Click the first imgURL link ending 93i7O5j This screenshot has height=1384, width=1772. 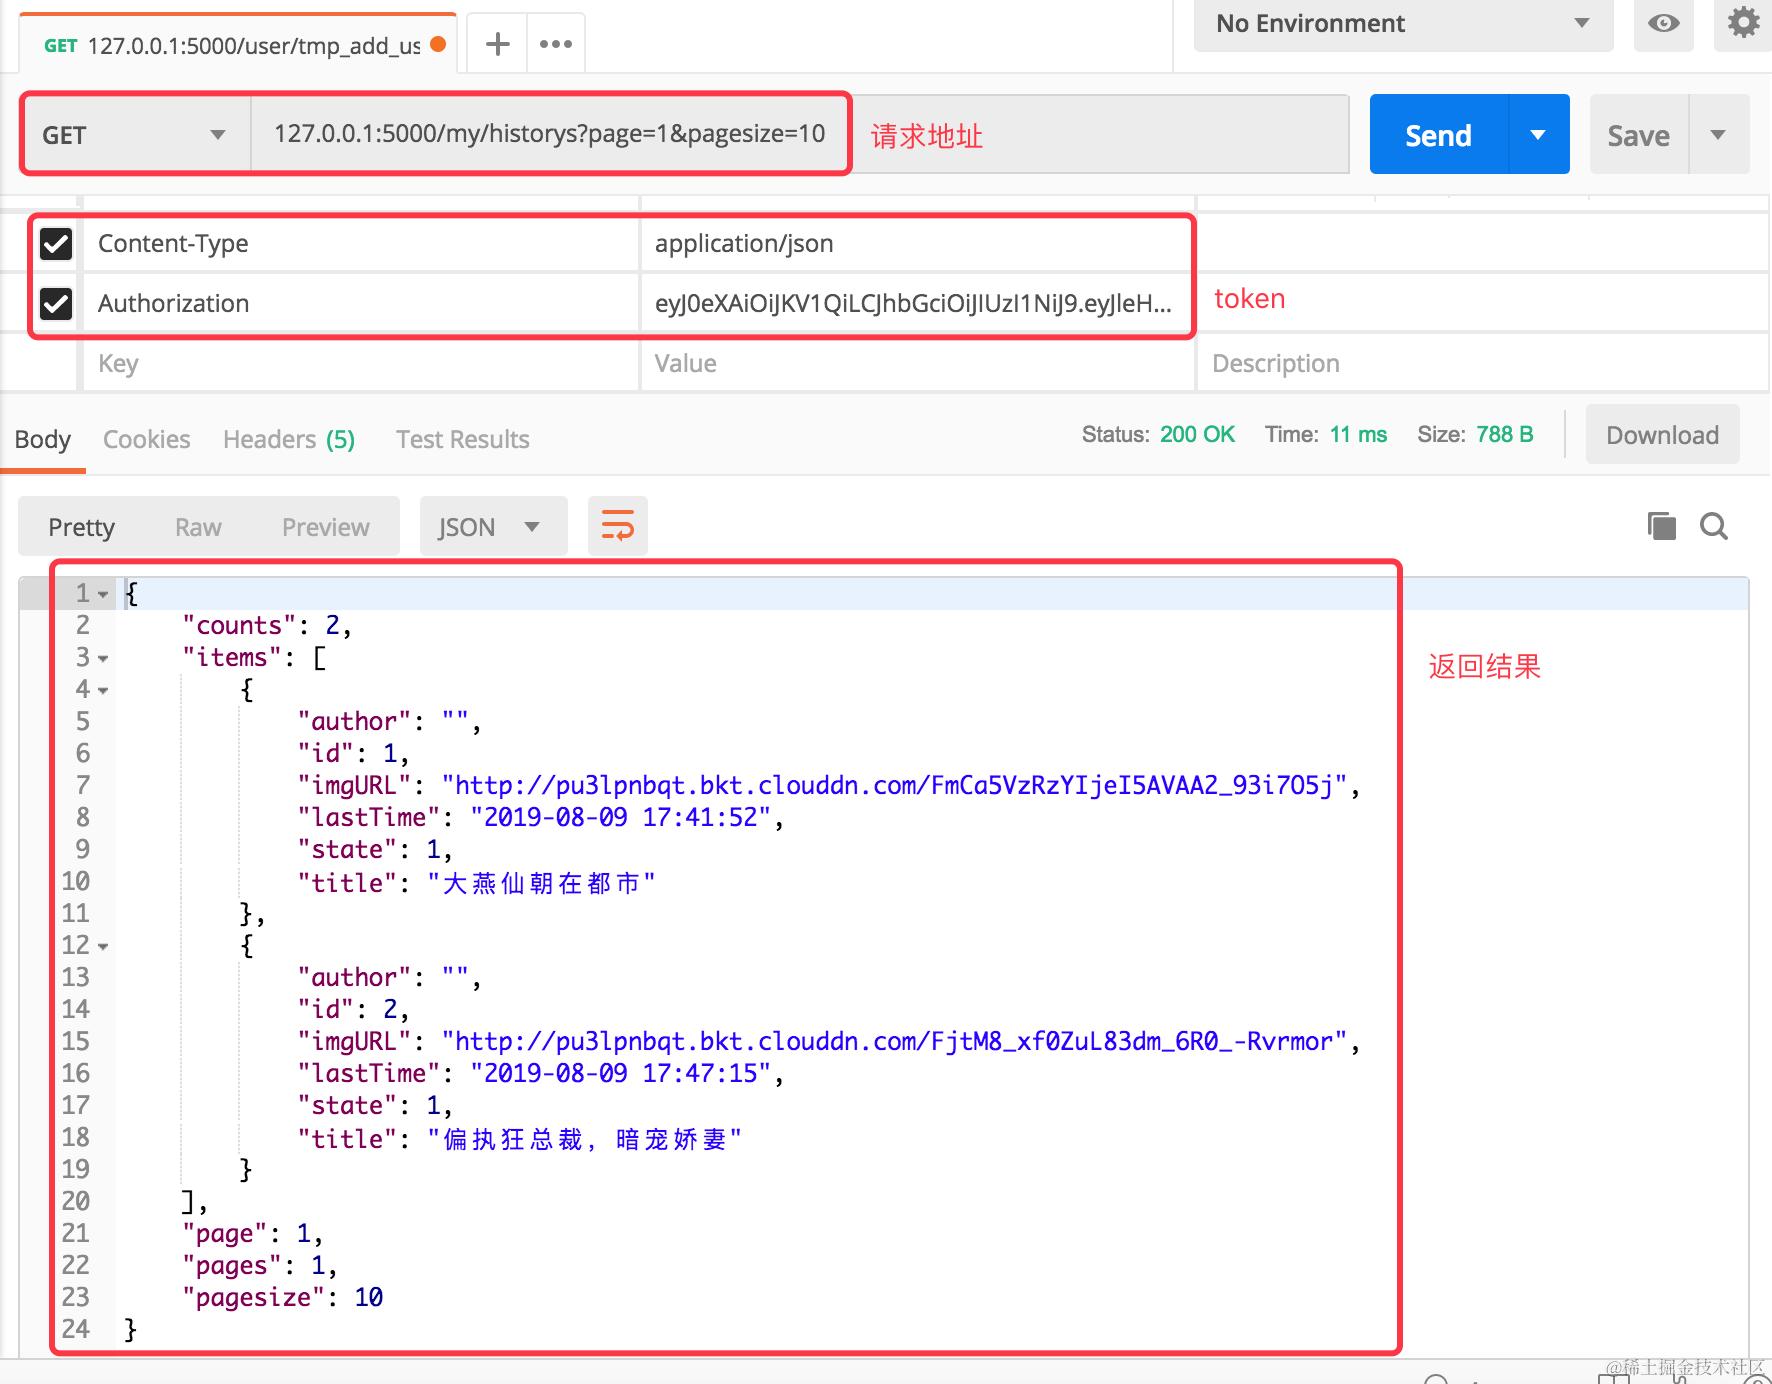pos(894,786)
